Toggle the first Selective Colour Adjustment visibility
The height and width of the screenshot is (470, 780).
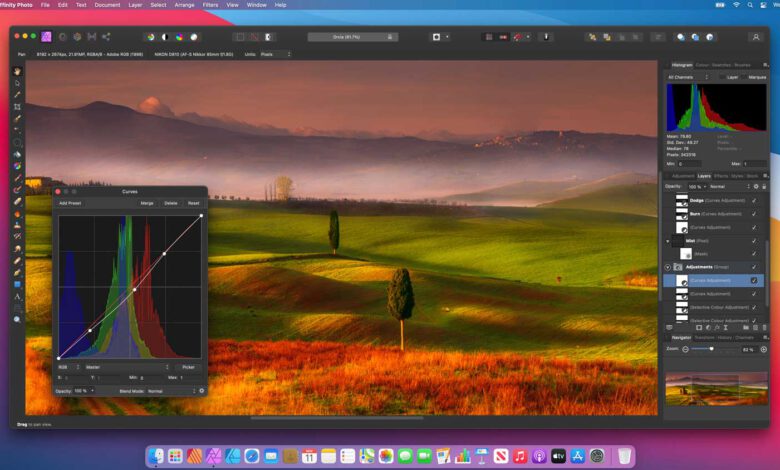click(754, 307)
